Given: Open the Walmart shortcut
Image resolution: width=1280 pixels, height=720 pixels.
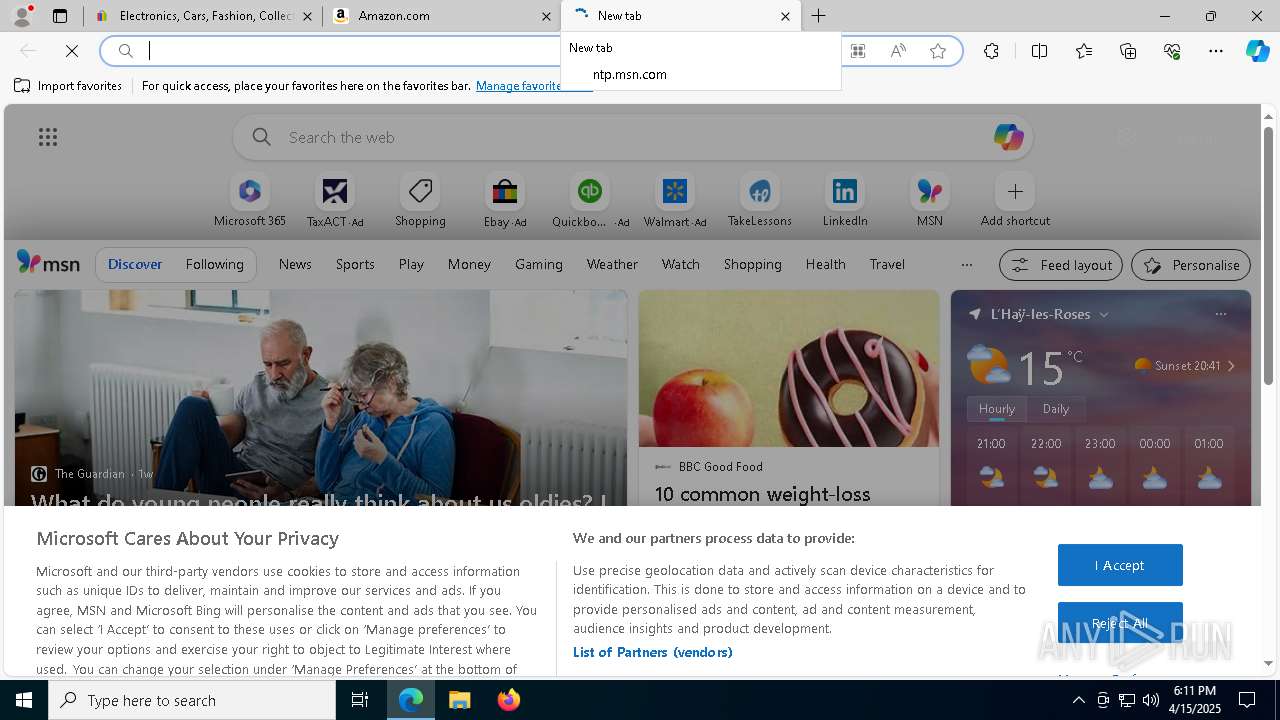Looking at the screenshot, I should [x=675, y=200].
